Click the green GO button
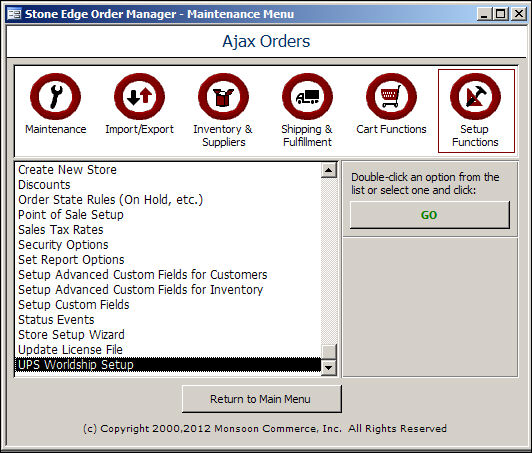 (430, 215)
